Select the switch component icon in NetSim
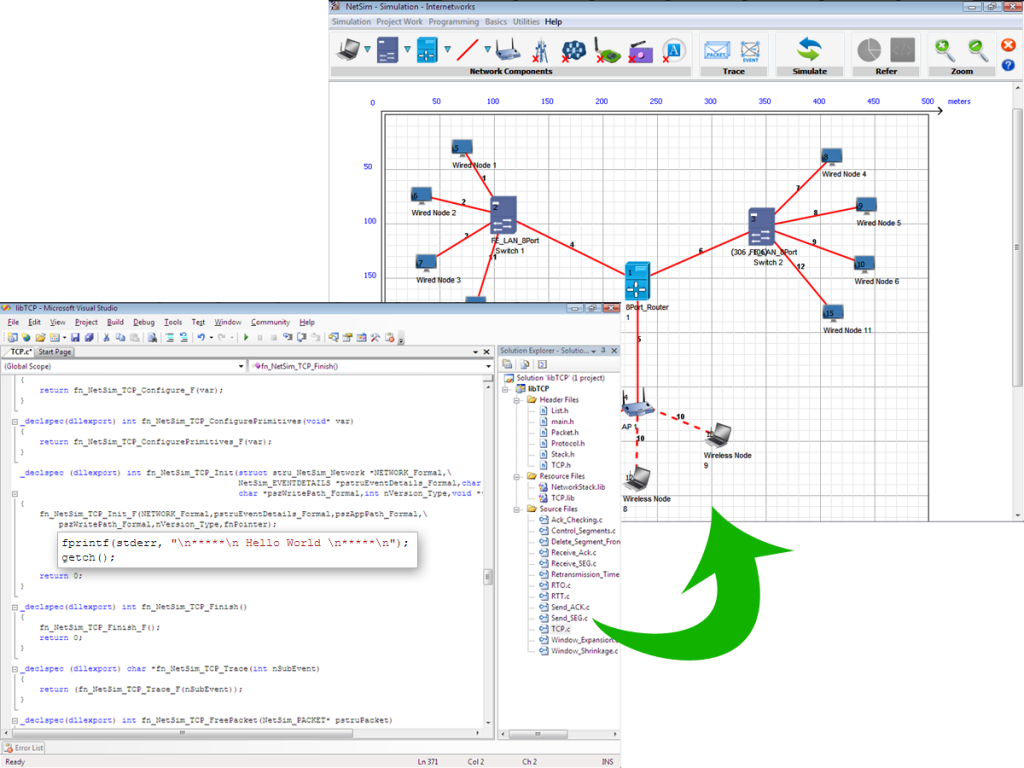Image resolution: width=1024 pixels, height=768 pixels. 387,50
